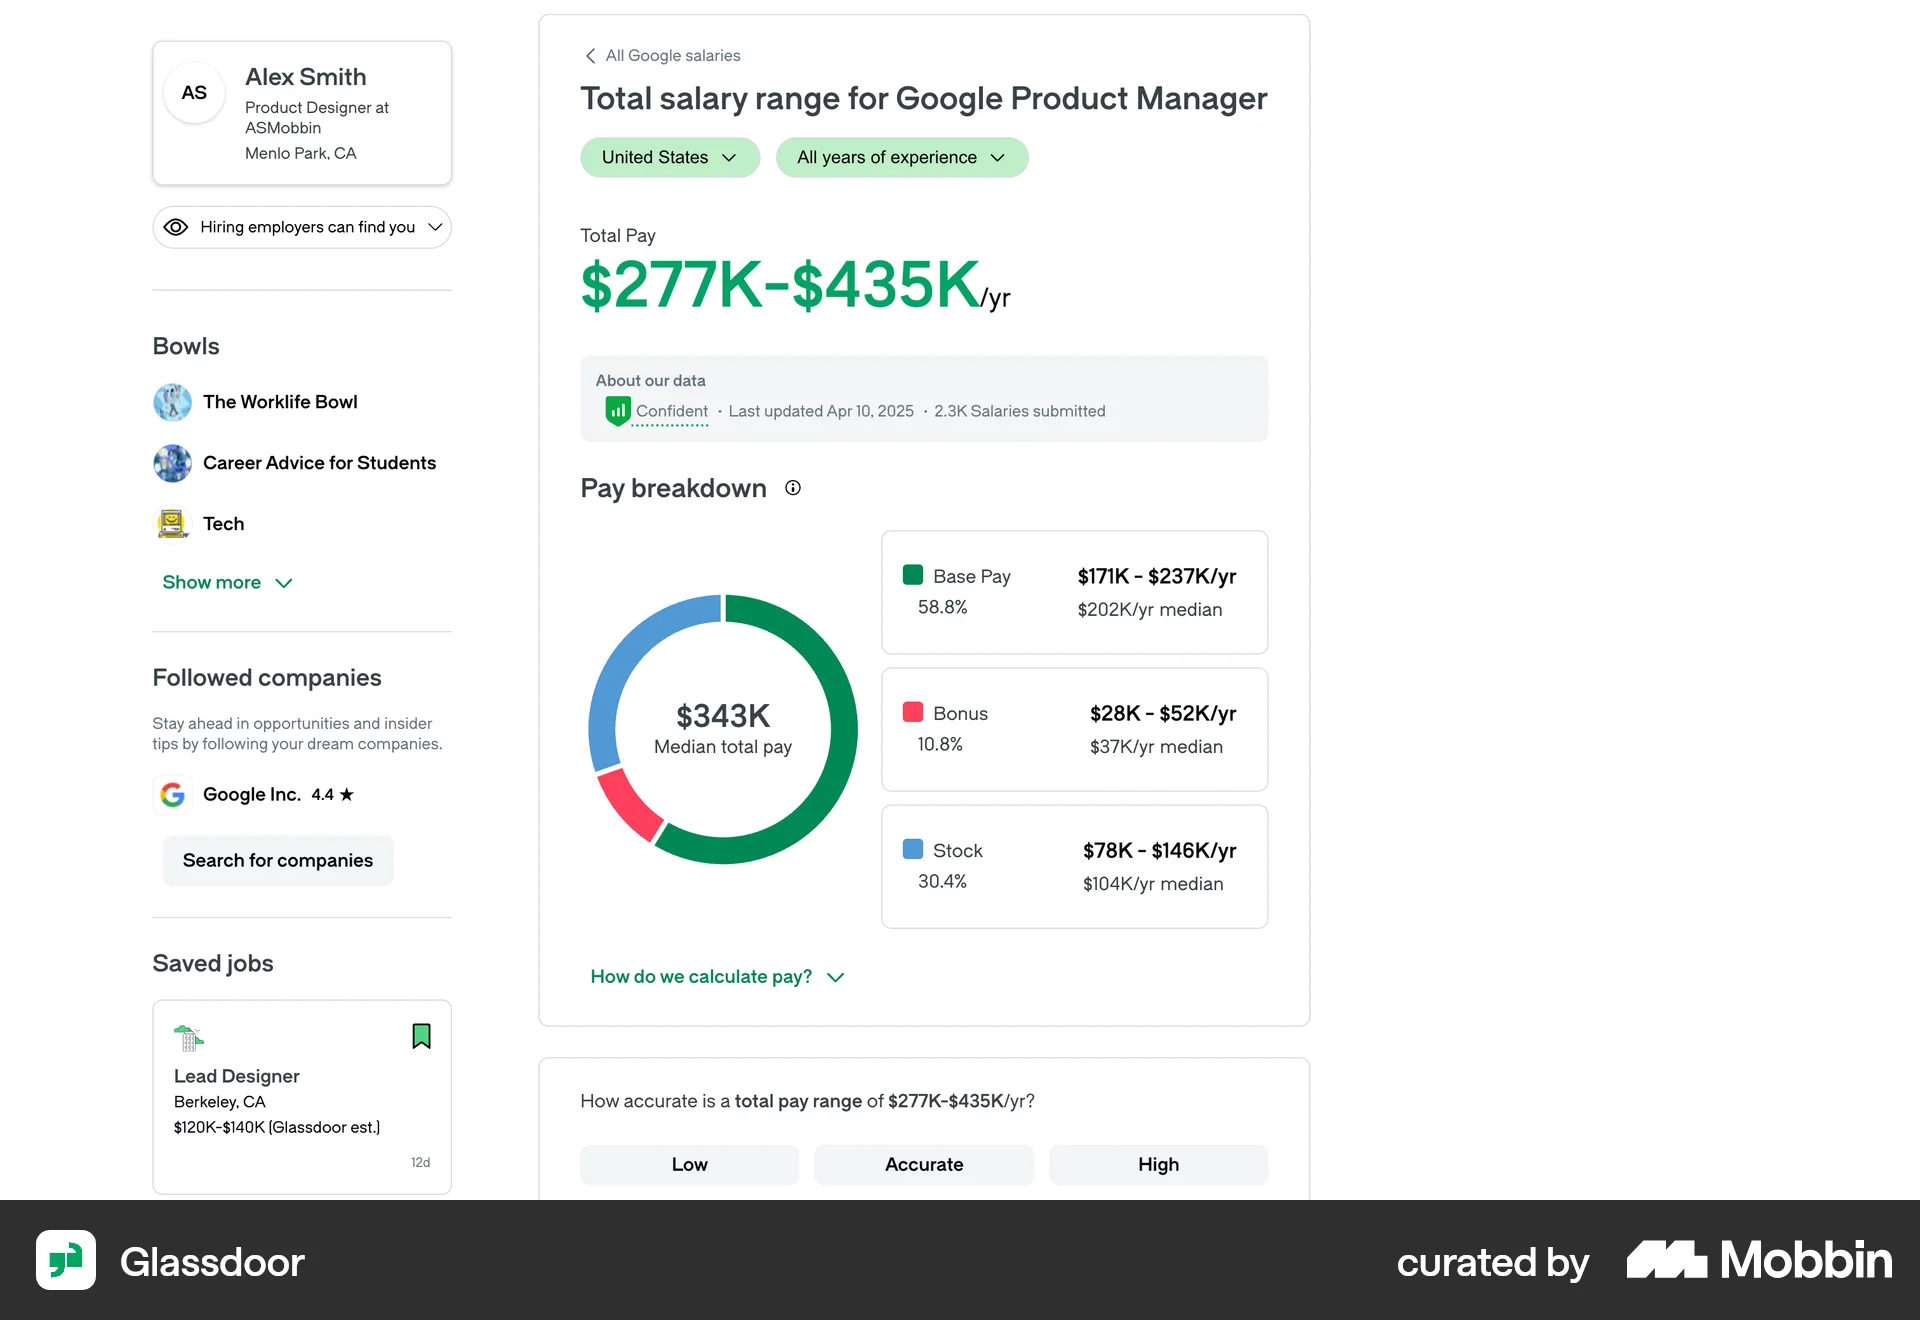The height and width of the screenshot is (1320, 1920).
Task: Open the Tech bowl
Action: point(222,523)
